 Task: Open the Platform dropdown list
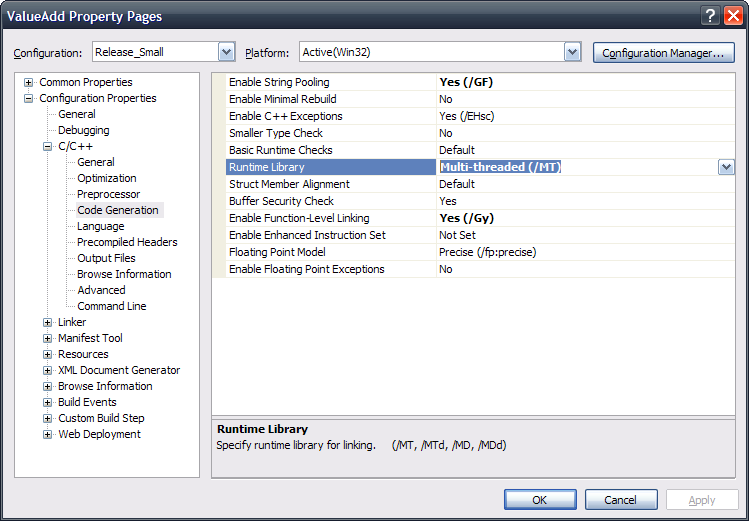tap(572, 52)
